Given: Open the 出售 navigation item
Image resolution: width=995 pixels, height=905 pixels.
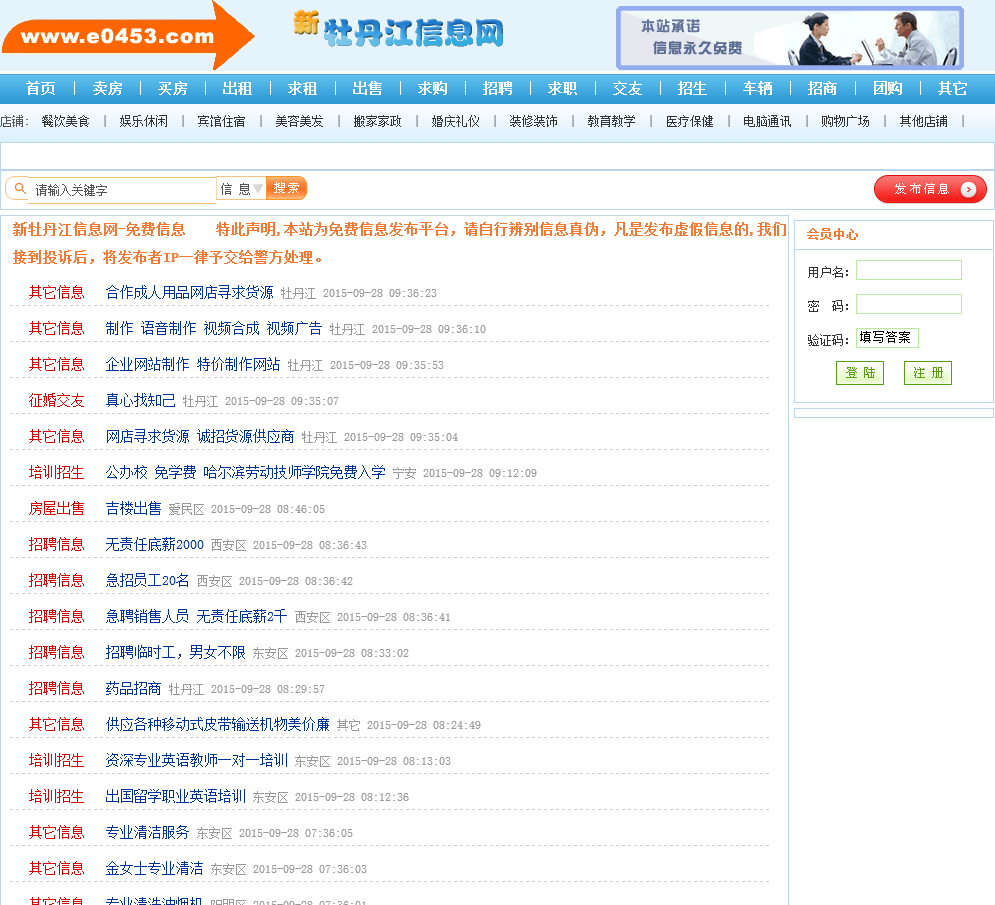Looking at the screenshot, I should coord(367,88).
